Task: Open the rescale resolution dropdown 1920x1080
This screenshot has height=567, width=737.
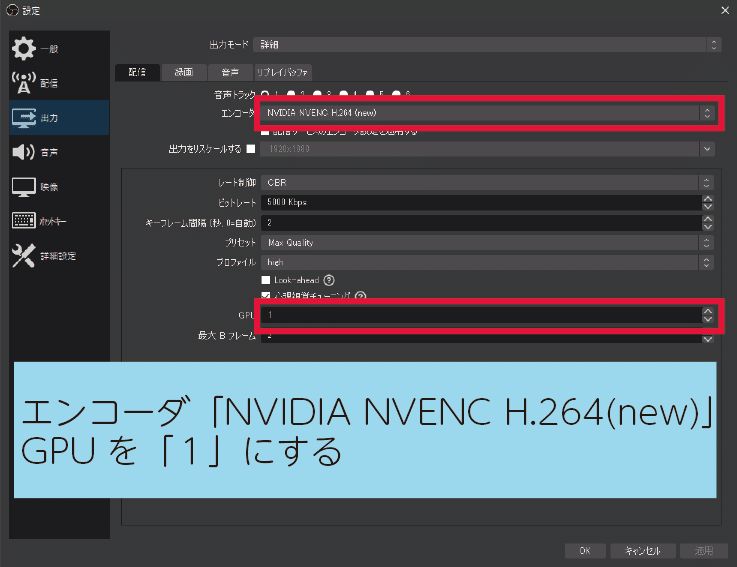Action: (487, 149)
